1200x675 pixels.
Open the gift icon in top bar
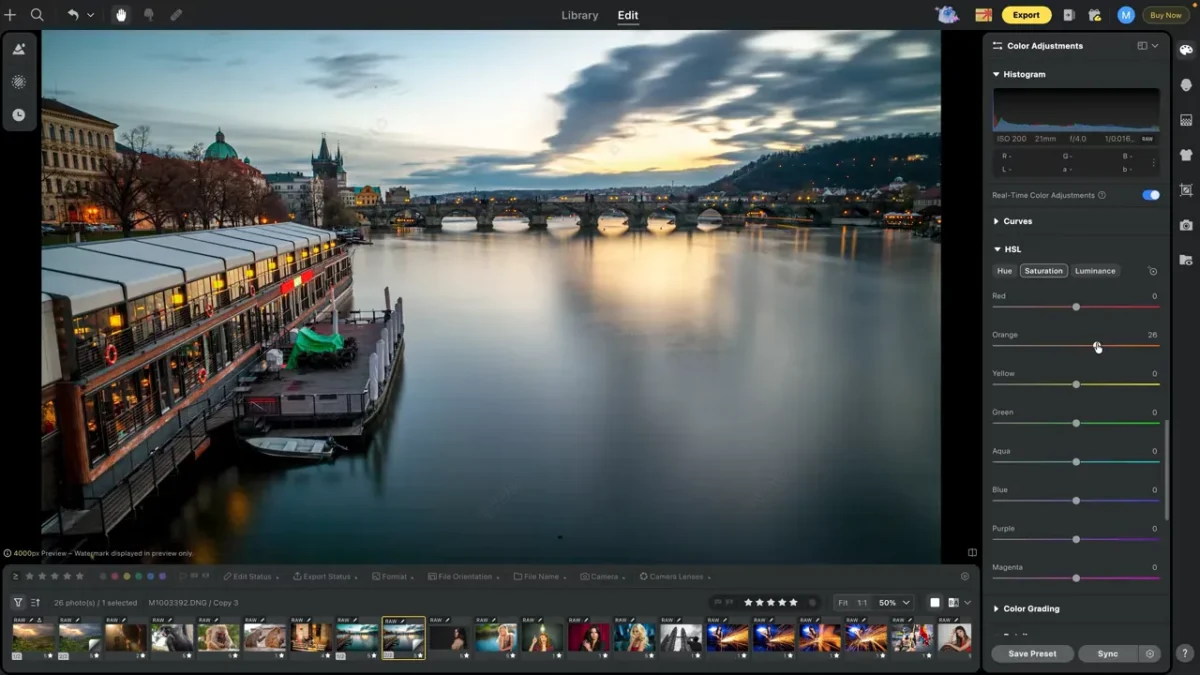pyautogui.click(x=1095, y=15)
